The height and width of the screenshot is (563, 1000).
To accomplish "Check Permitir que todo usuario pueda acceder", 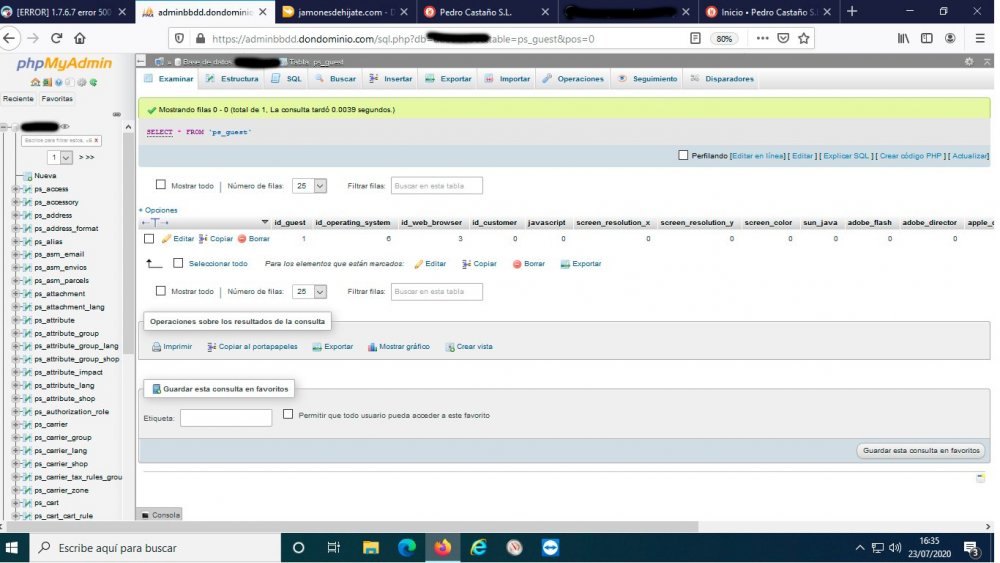I will (288, 414).
